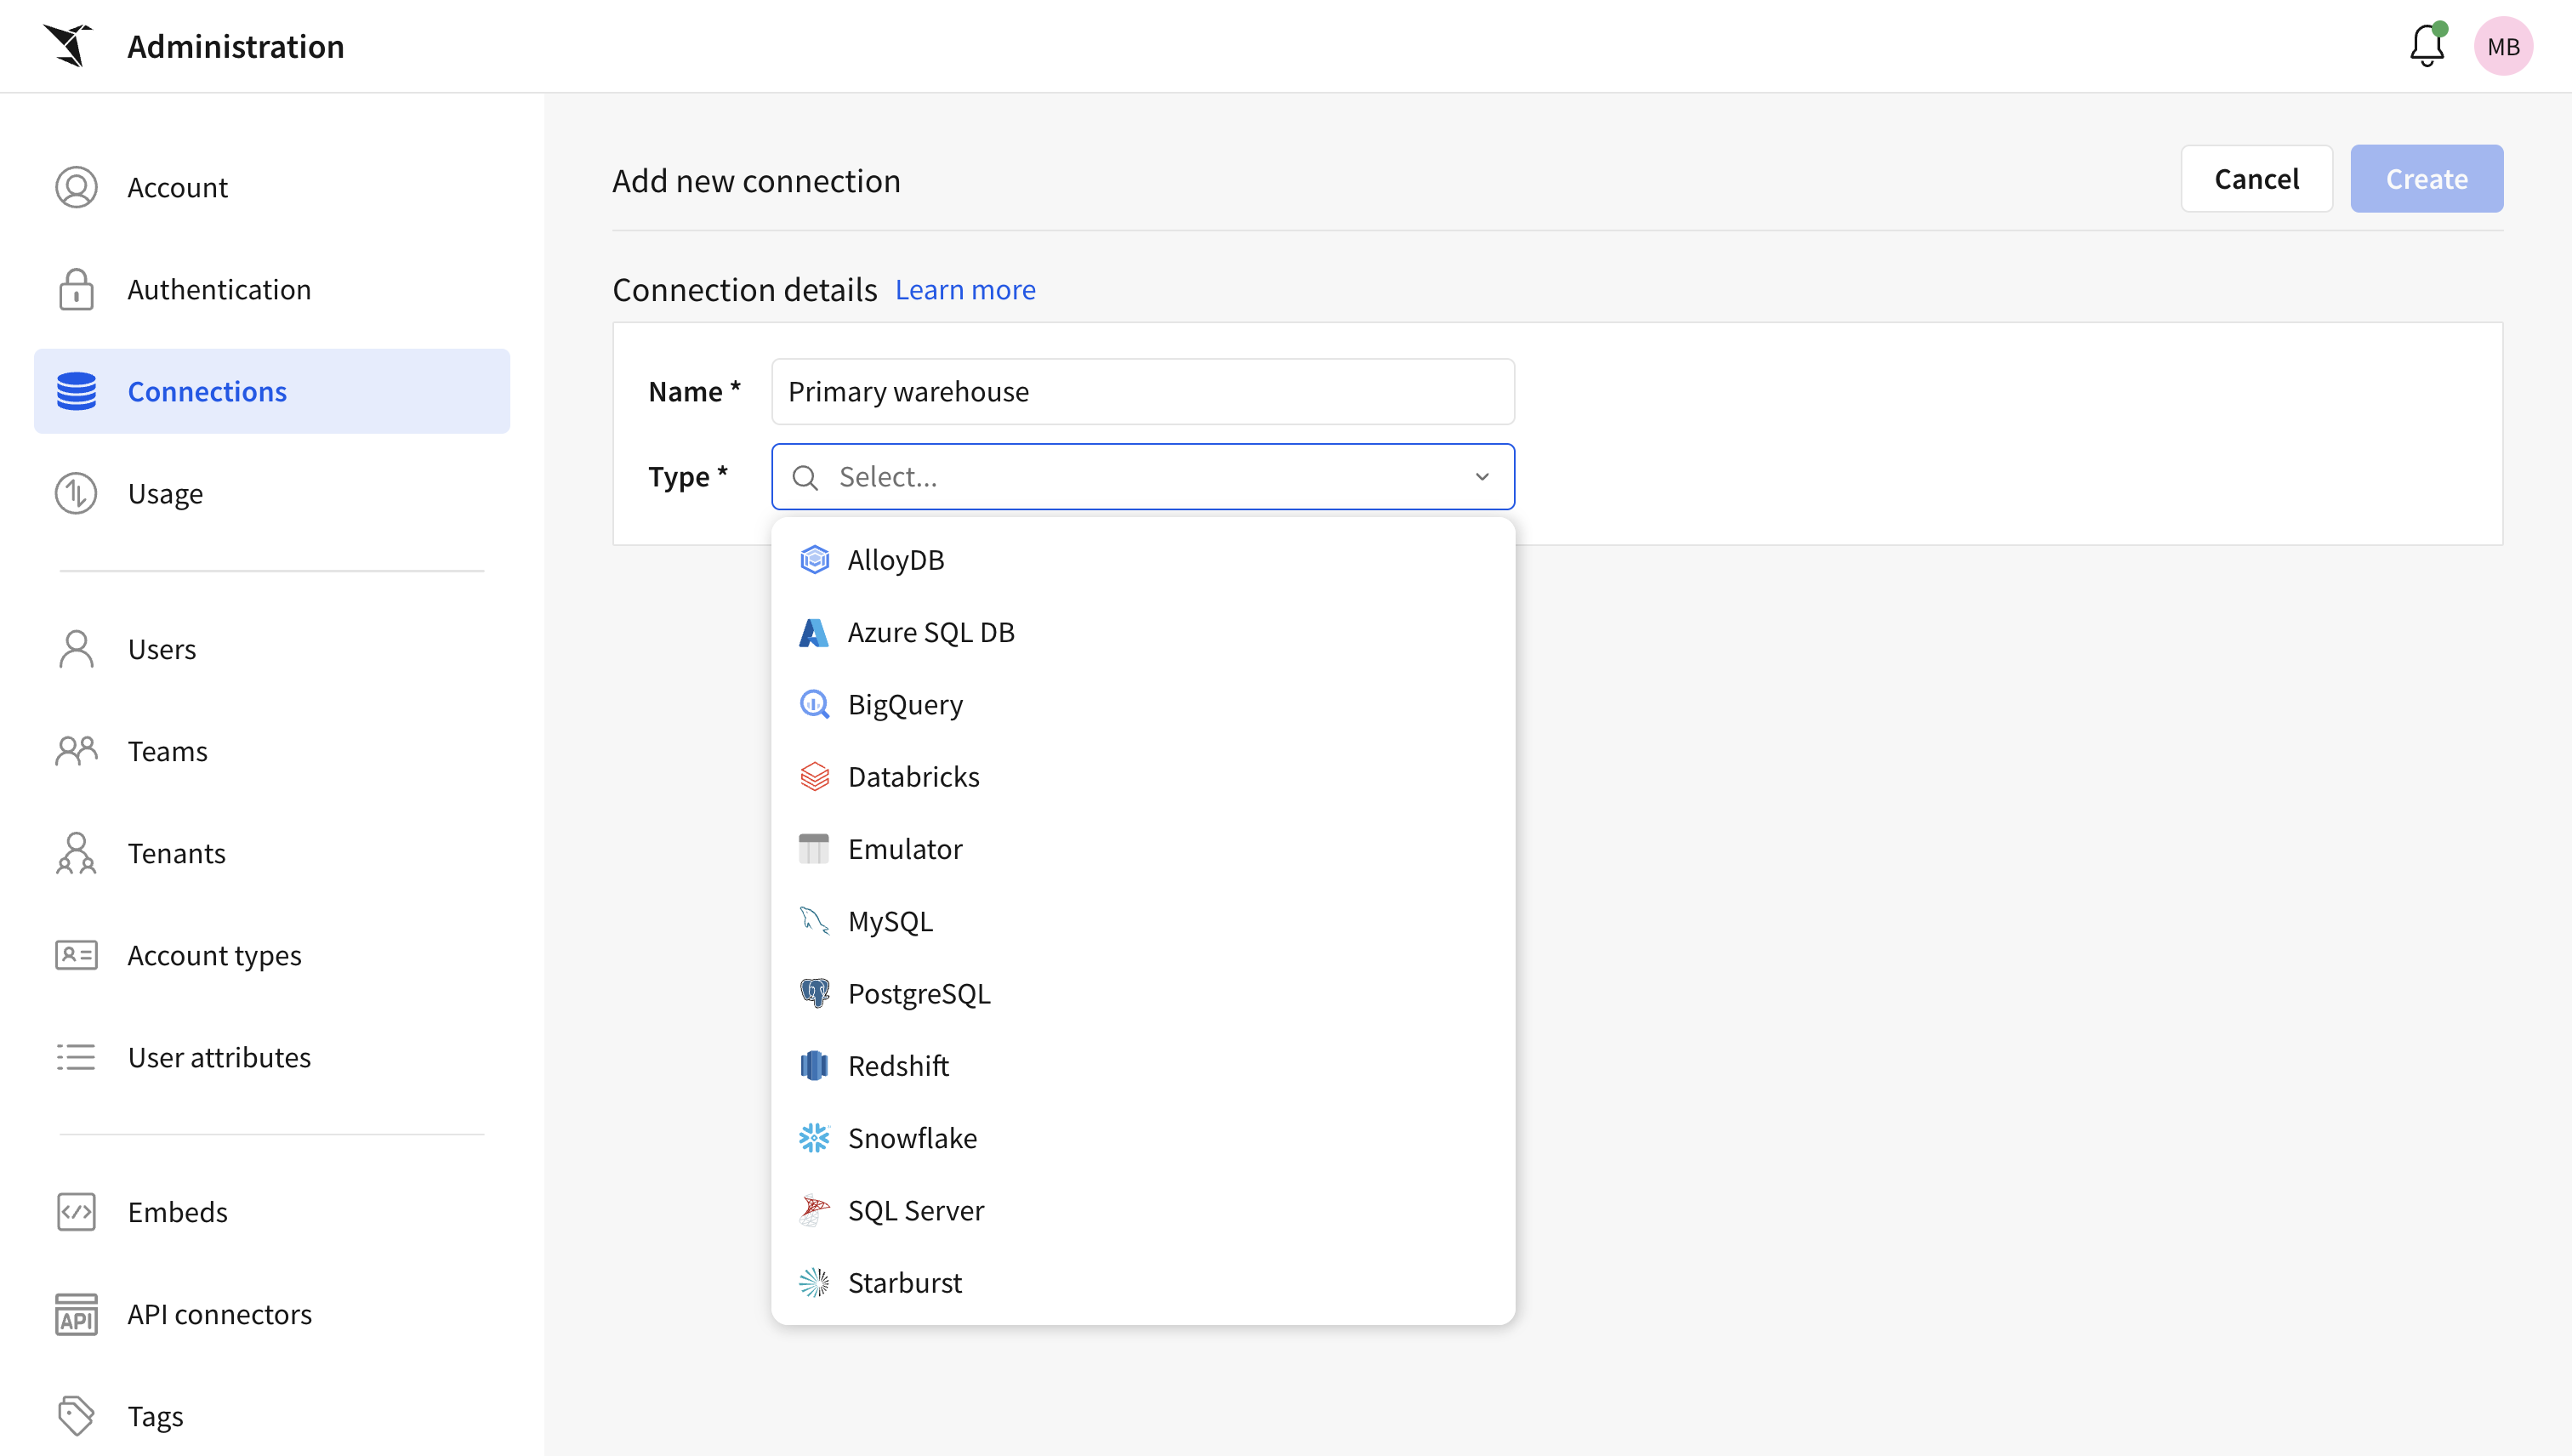Click the Tags icon in sidebar
Viewport: 2572px width, 1456px height.
tap(76, 1416)
